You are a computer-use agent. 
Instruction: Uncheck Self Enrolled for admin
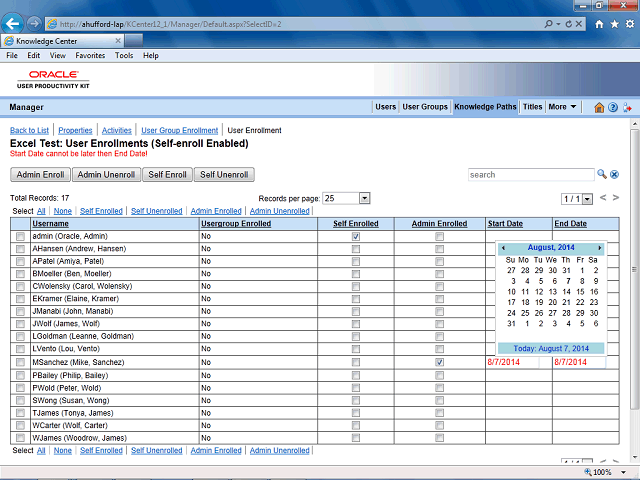point(356,236)
